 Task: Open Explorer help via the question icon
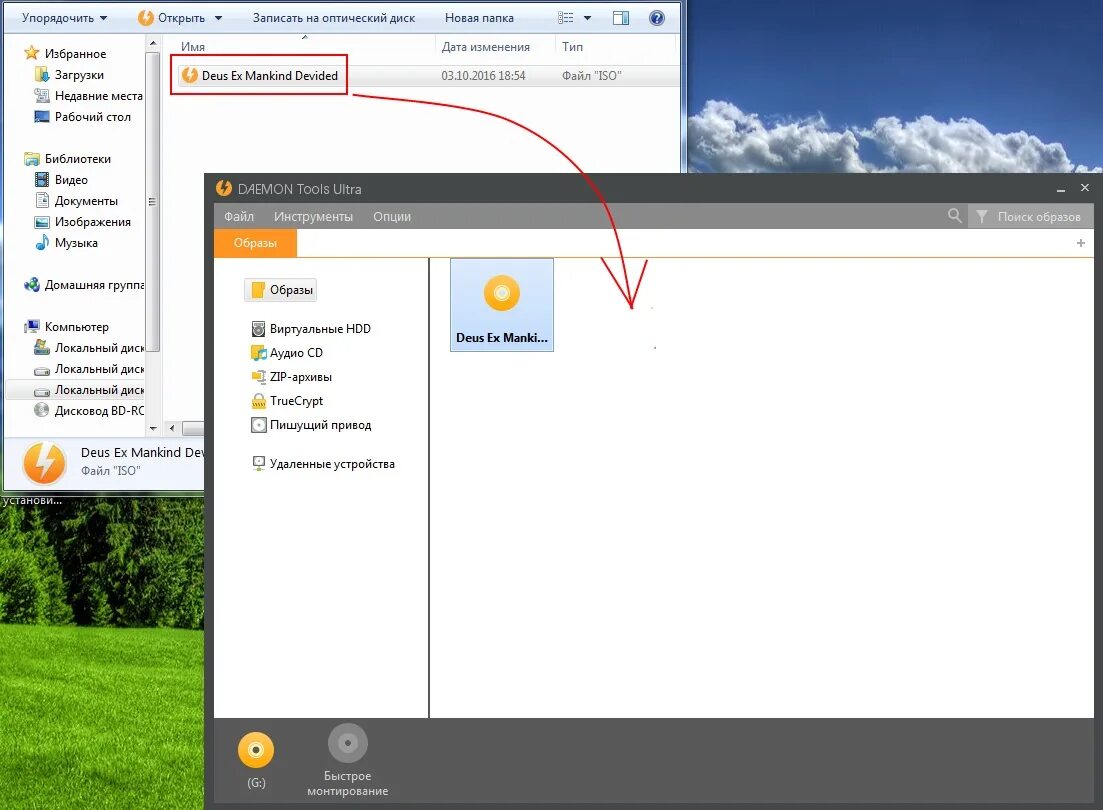point(656,18)
